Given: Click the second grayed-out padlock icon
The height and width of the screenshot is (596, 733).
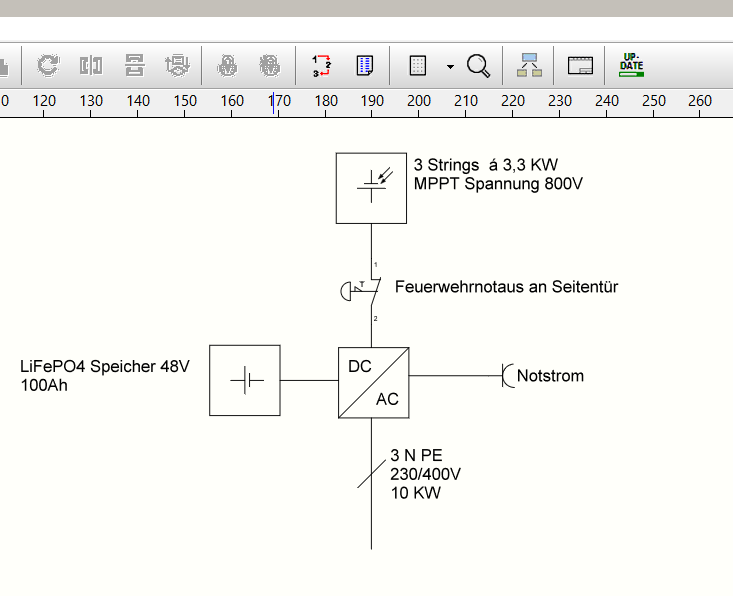Looking at the screenshot, I should (x=270, y=65).
